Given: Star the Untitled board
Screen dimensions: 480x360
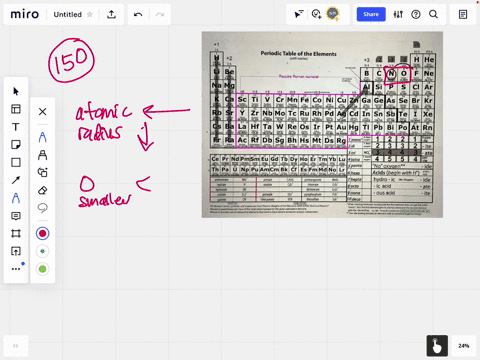Looking at the screenshot, I should coord(90,14).
